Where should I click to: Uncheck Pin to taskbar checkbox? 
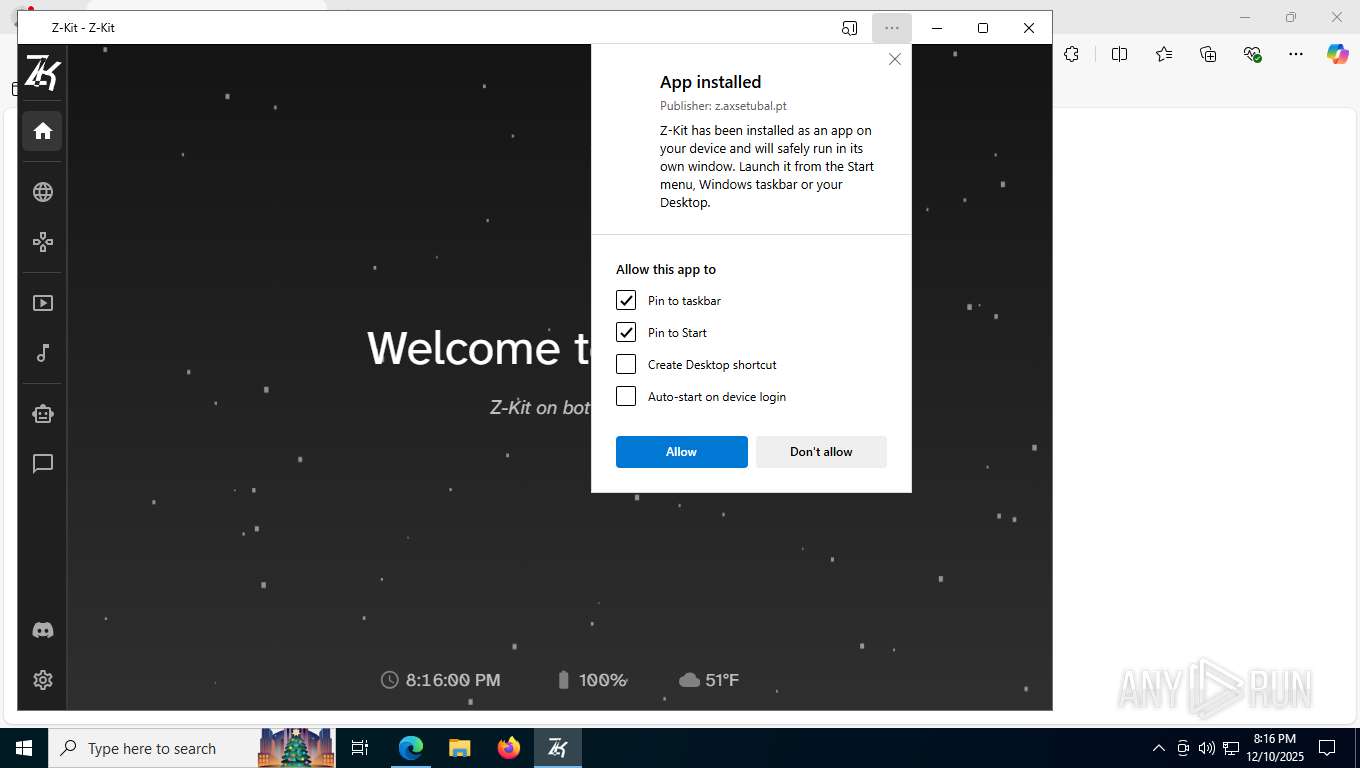coord(626,300)
